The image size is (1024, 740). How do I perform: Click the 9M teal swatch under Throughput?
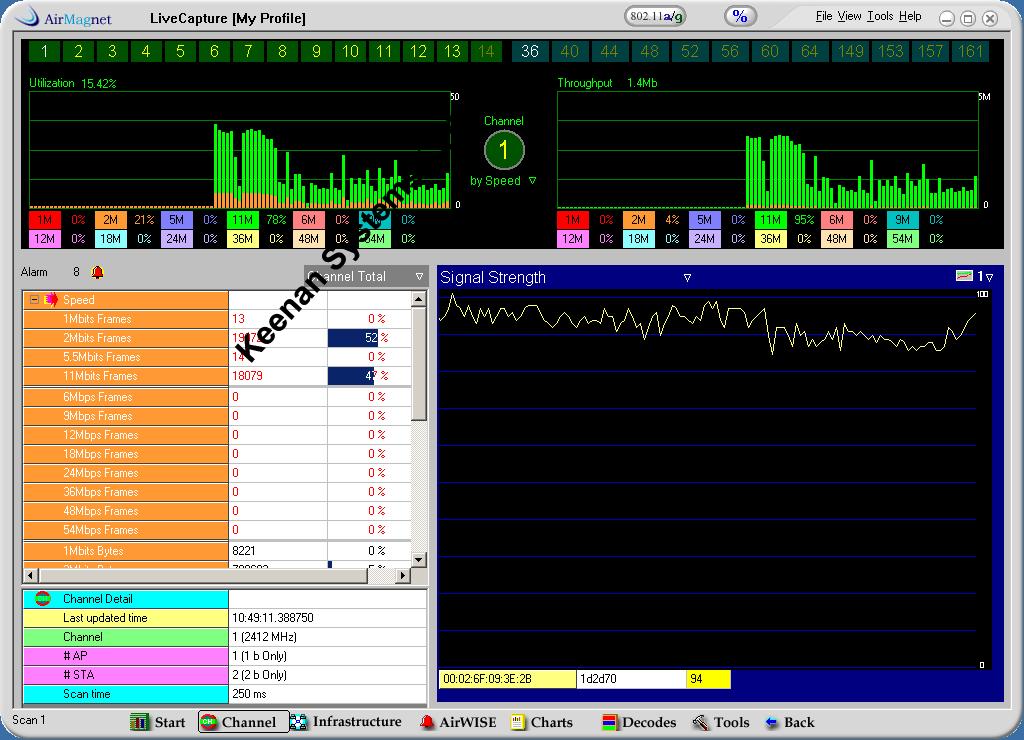903,220
